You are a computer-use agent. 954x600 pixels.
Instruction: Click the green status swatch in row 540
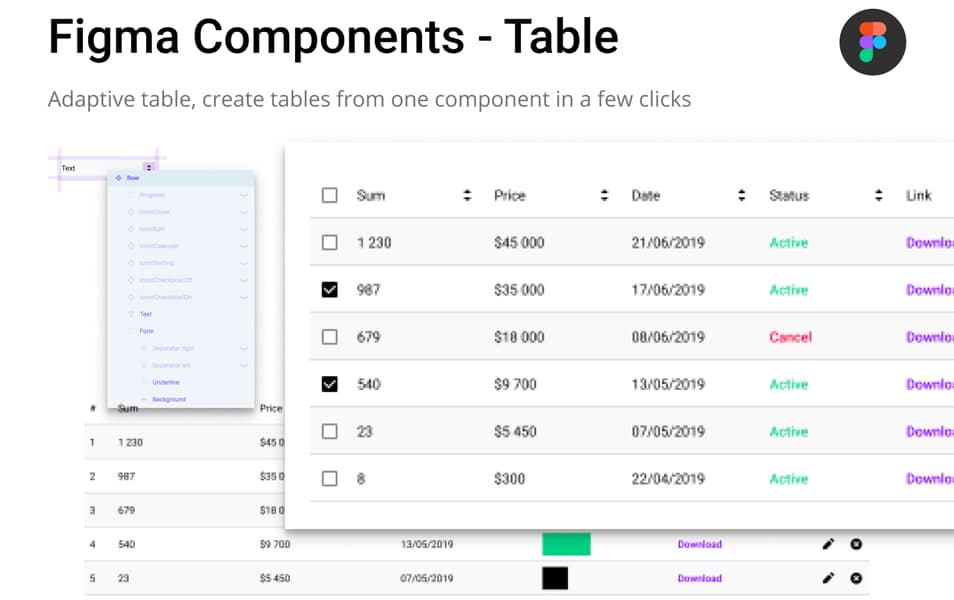[x=566, y=544]
